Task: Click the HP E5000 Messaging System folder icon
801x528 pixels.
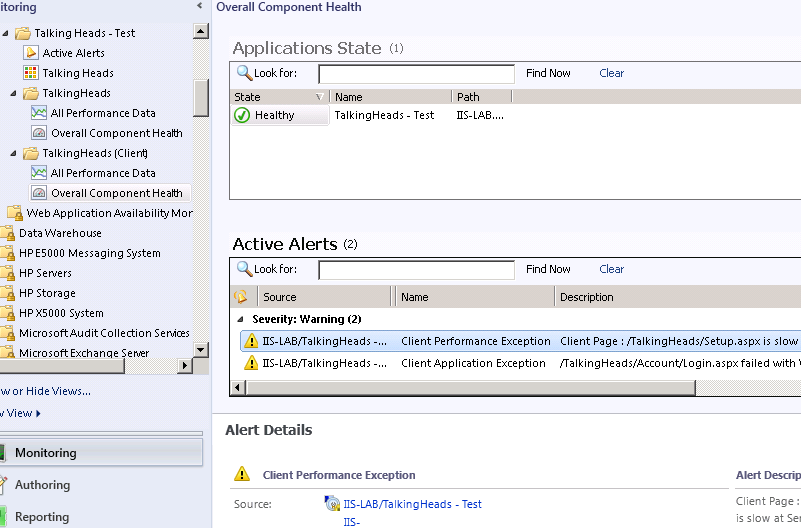Action: pyautogui.click(x=8, y=253)
